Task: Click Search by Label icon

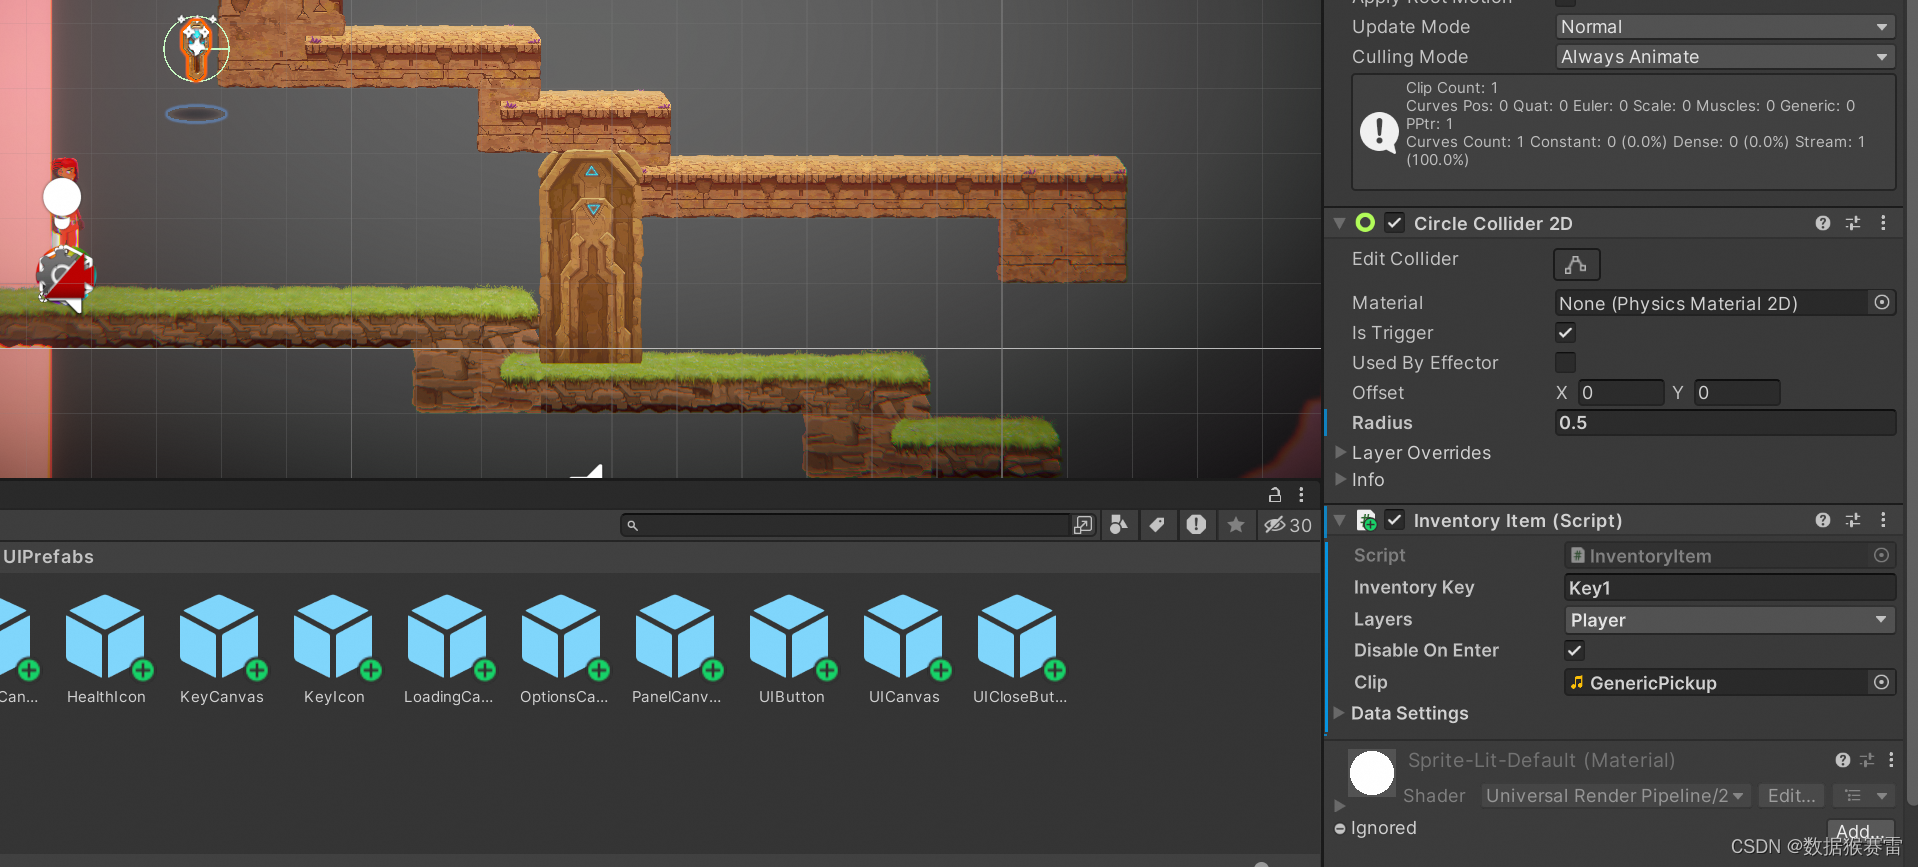Action: click(x=1157, y=525)
